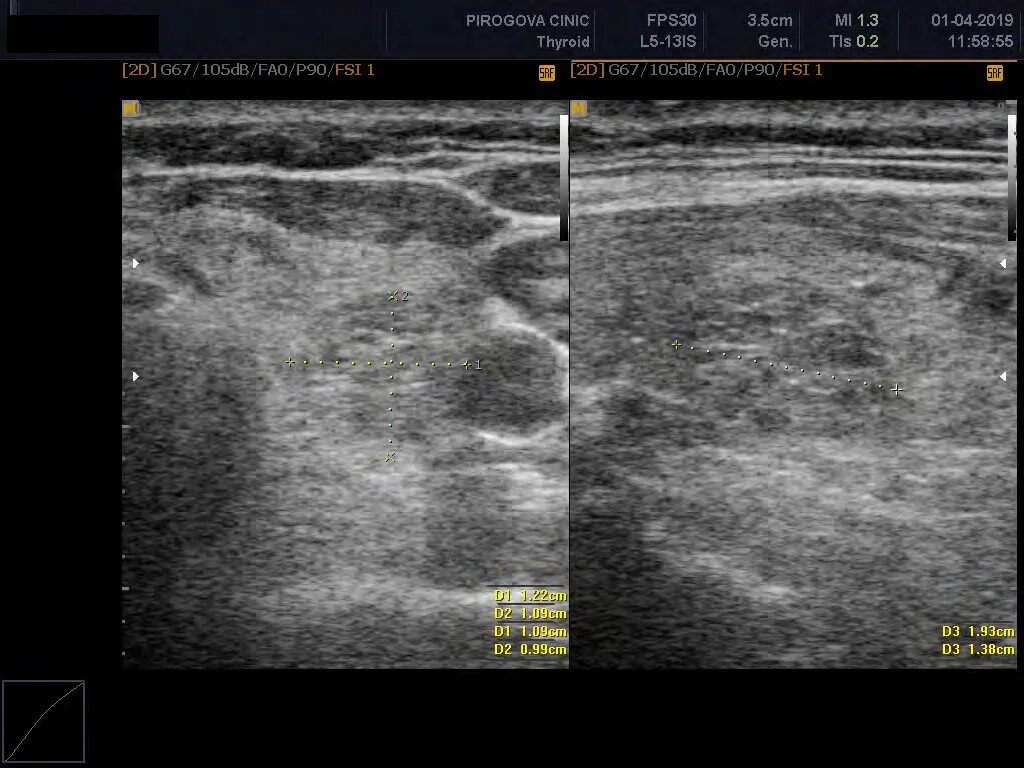This screenshot has height=768, width=1024.
Task: Click the MI 1.3 value
Action: pos(856,20)
